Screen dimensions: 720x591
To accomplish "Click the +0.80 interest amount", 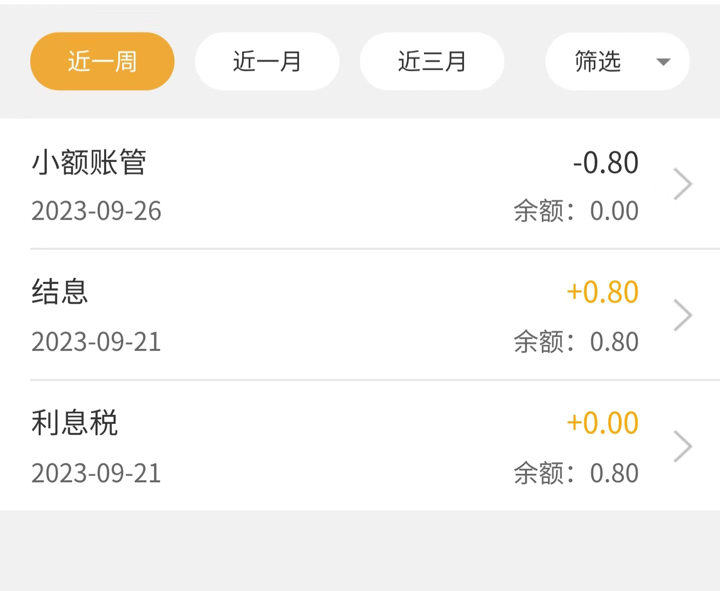I will [602, 292].
